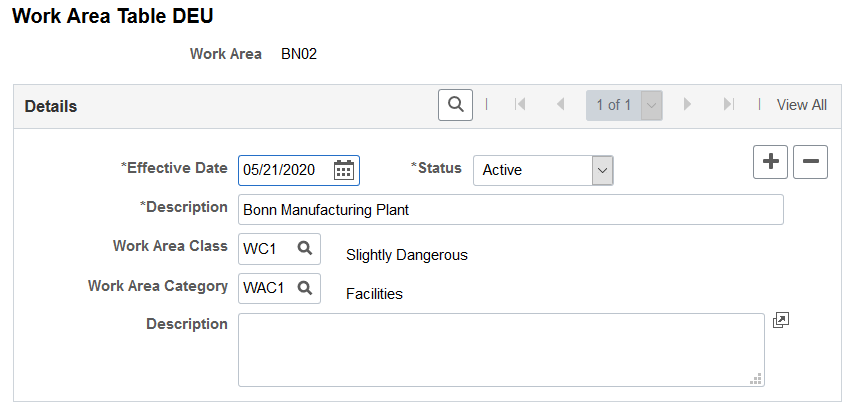Add a new row with plus button
The image size is (853, 413).
coord(770,162)
